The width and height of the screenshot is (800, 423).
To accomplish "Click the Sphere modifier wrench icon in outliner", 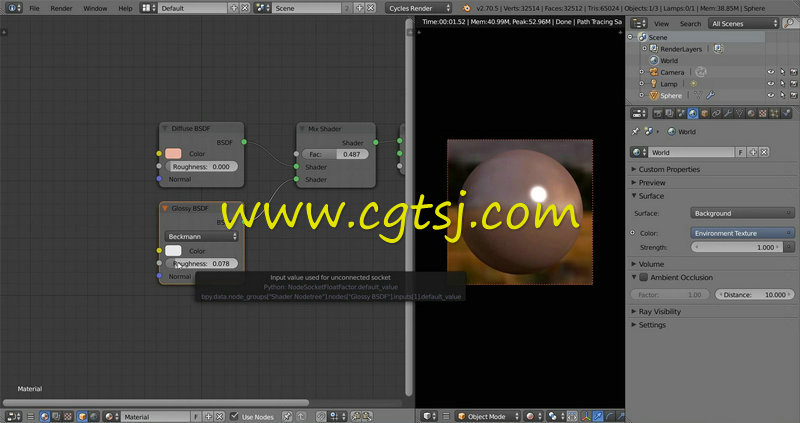I will (x=710, y=95).
